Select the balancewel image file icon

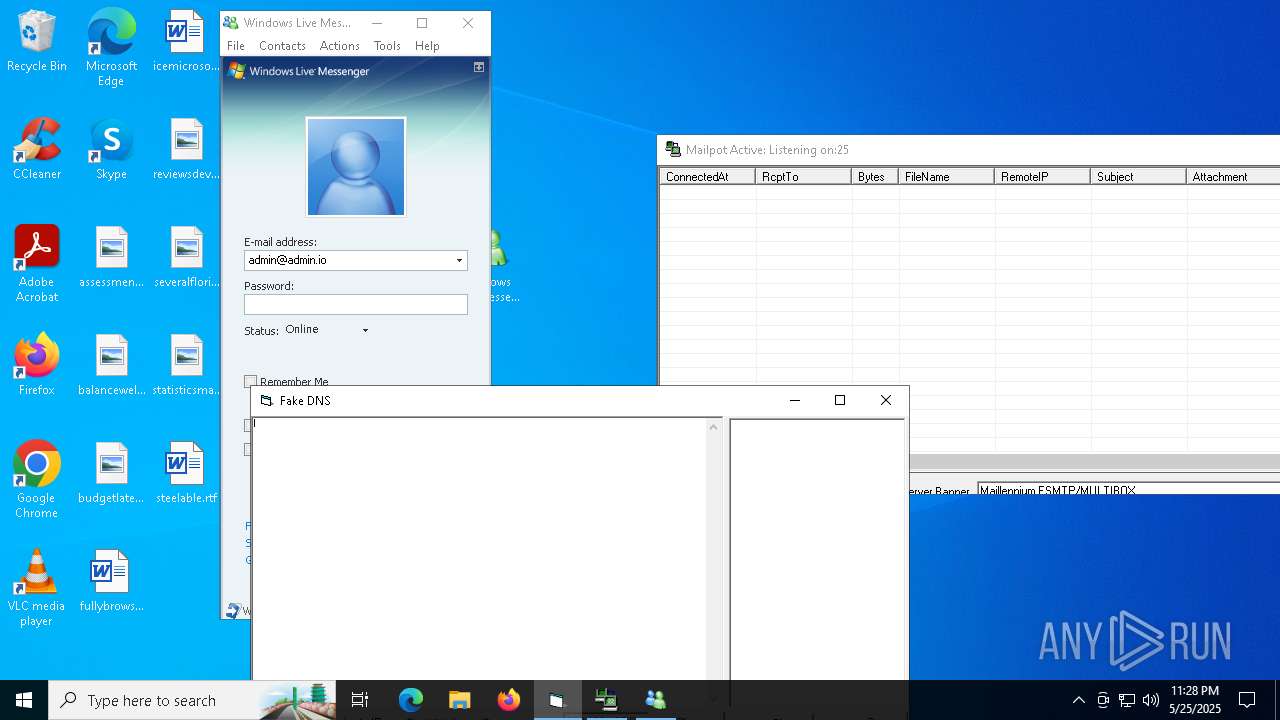coord(111,366)
